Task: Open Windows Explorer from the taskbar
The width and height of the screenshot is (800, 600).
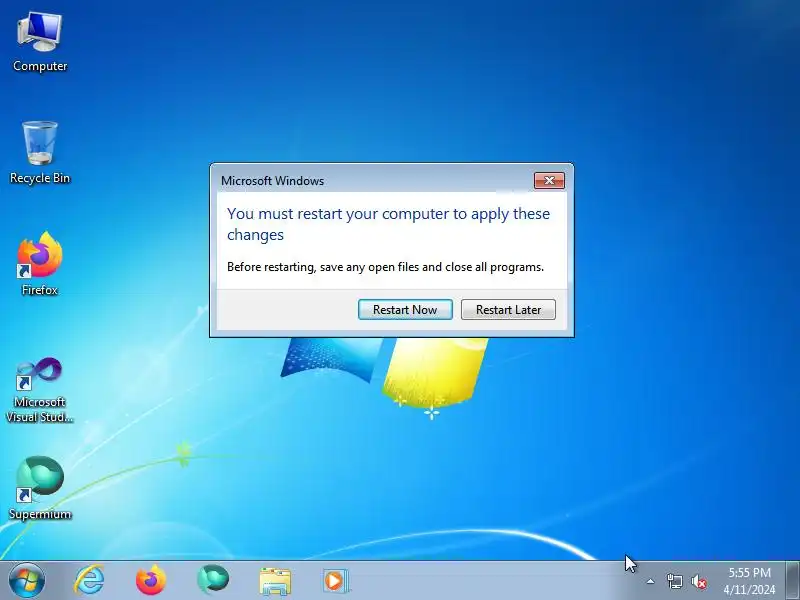Action: [x=275, y=581]
